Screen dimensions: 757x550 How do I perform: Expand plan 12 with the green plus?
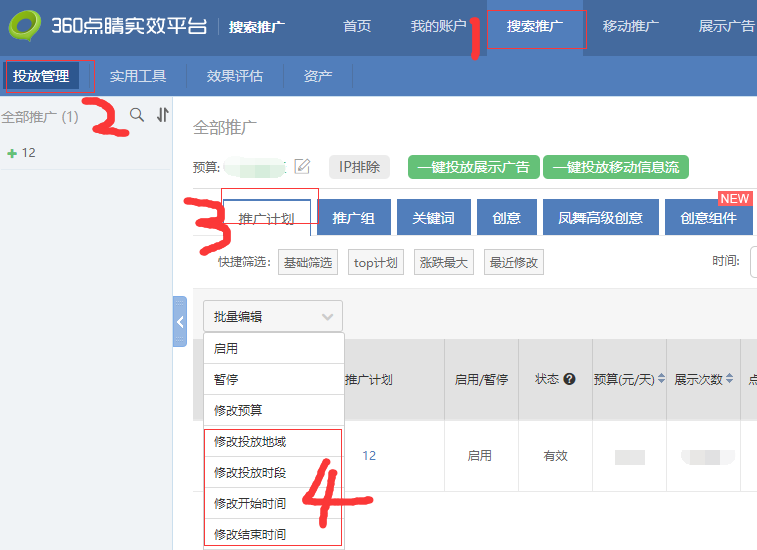[11, 153]
